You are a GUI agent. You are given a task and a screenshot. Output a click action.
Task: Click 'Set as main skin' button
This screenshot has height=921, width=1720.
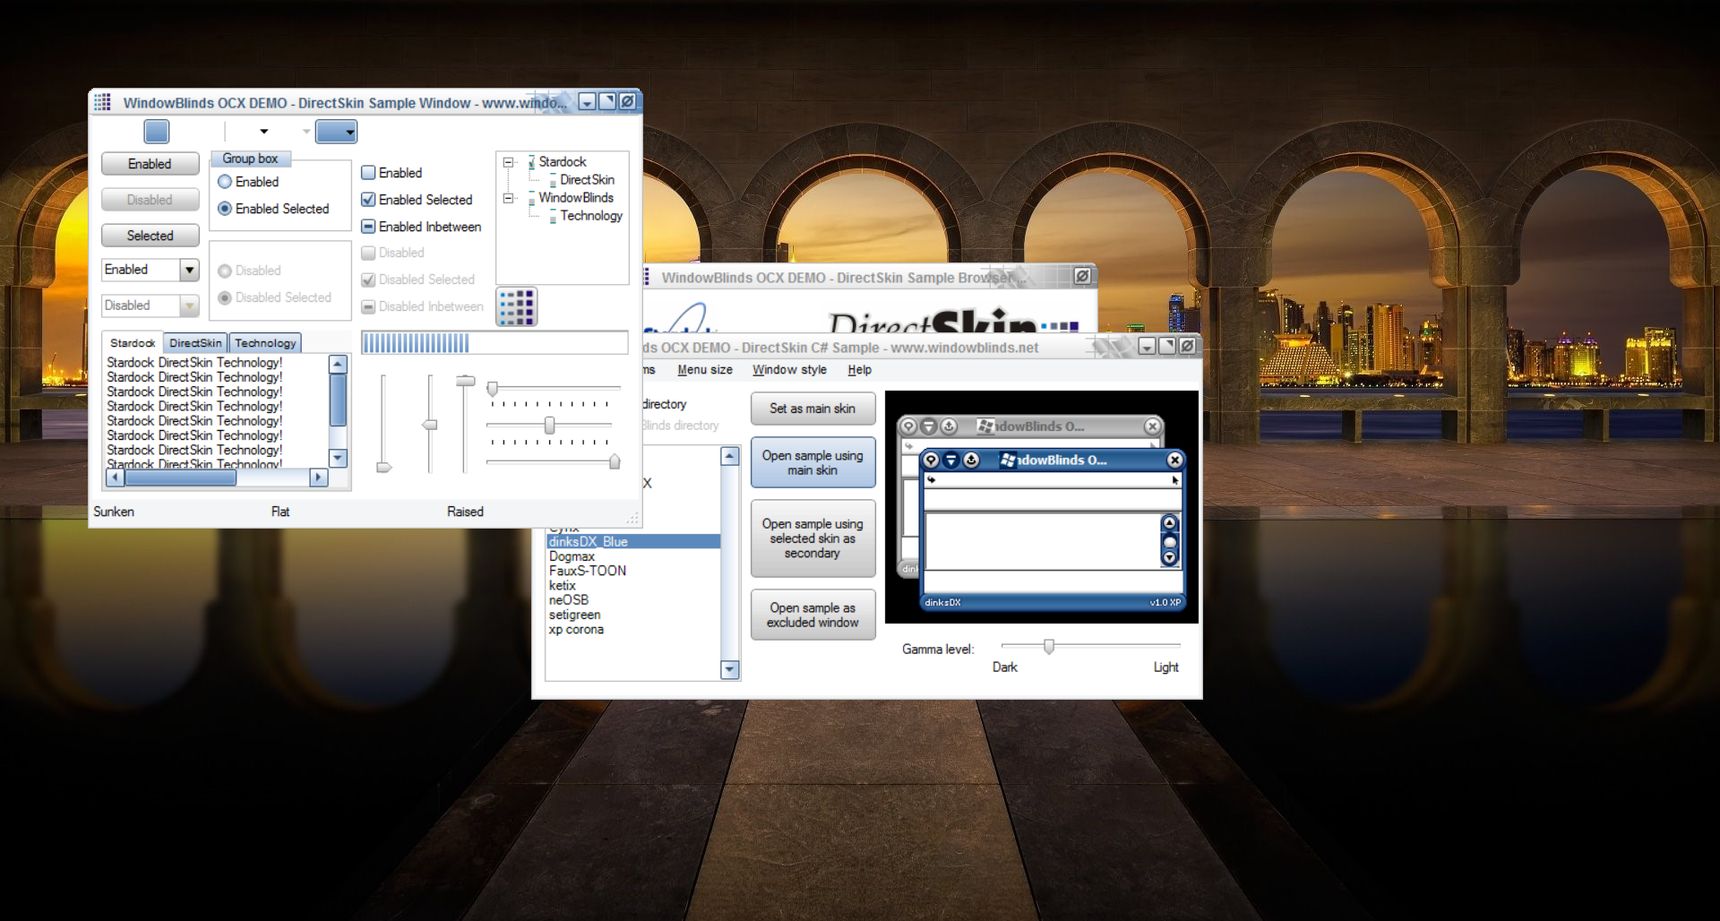tap(813, 408)
